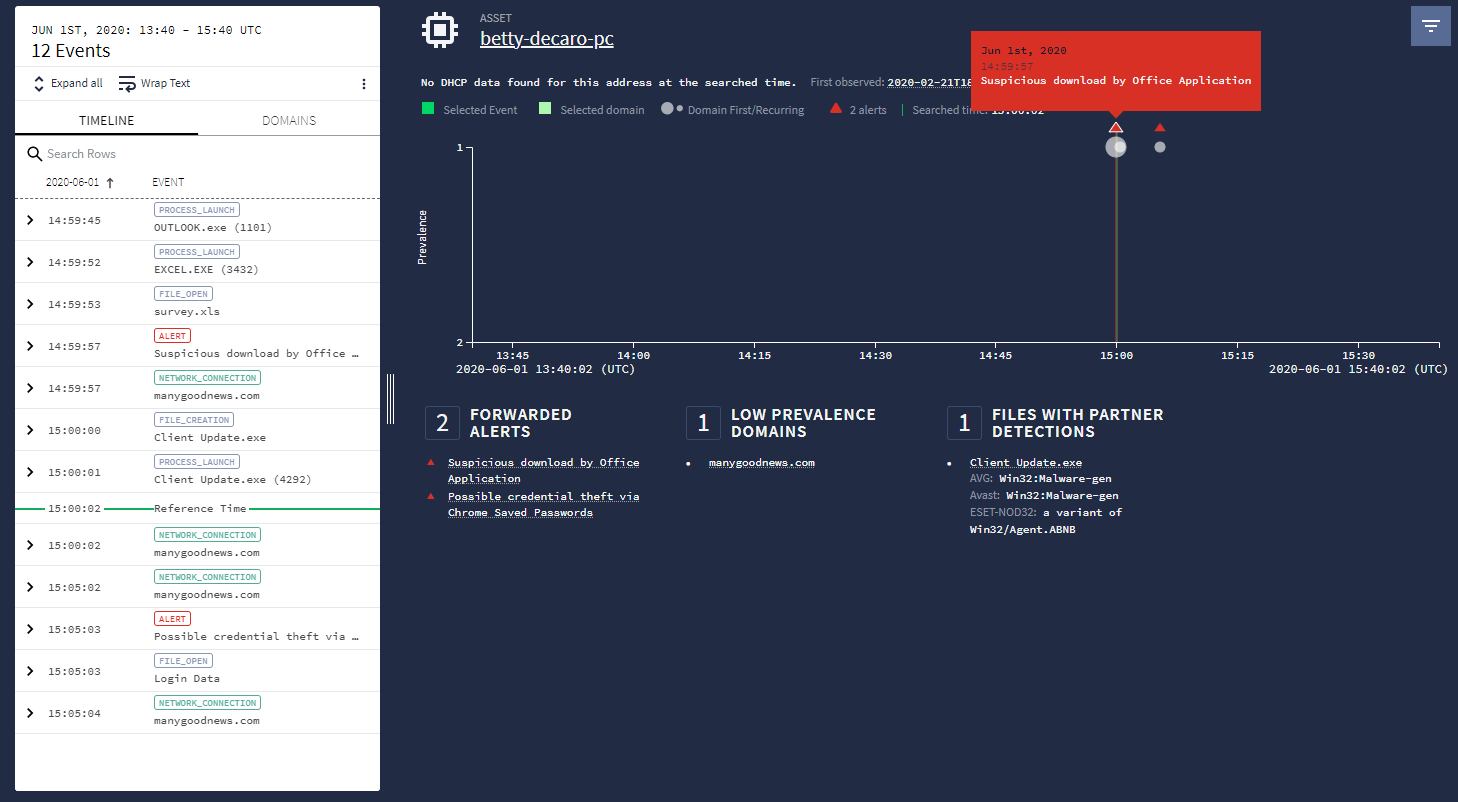This screenshot has height=802, width=1458.
Task: Click the ALERT badge on the 14:59:57 row
Action: click(x=171, y=335)
